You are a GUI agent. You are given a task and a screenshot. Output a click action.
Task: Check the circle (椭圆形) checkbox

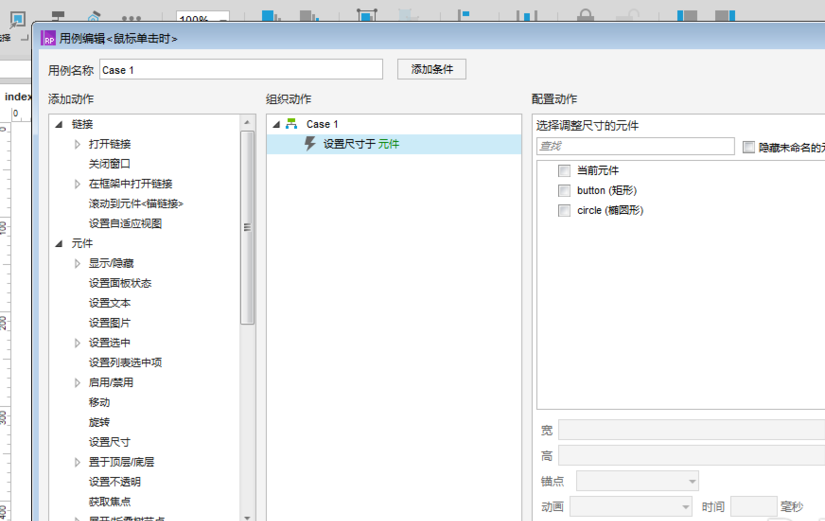564,211
